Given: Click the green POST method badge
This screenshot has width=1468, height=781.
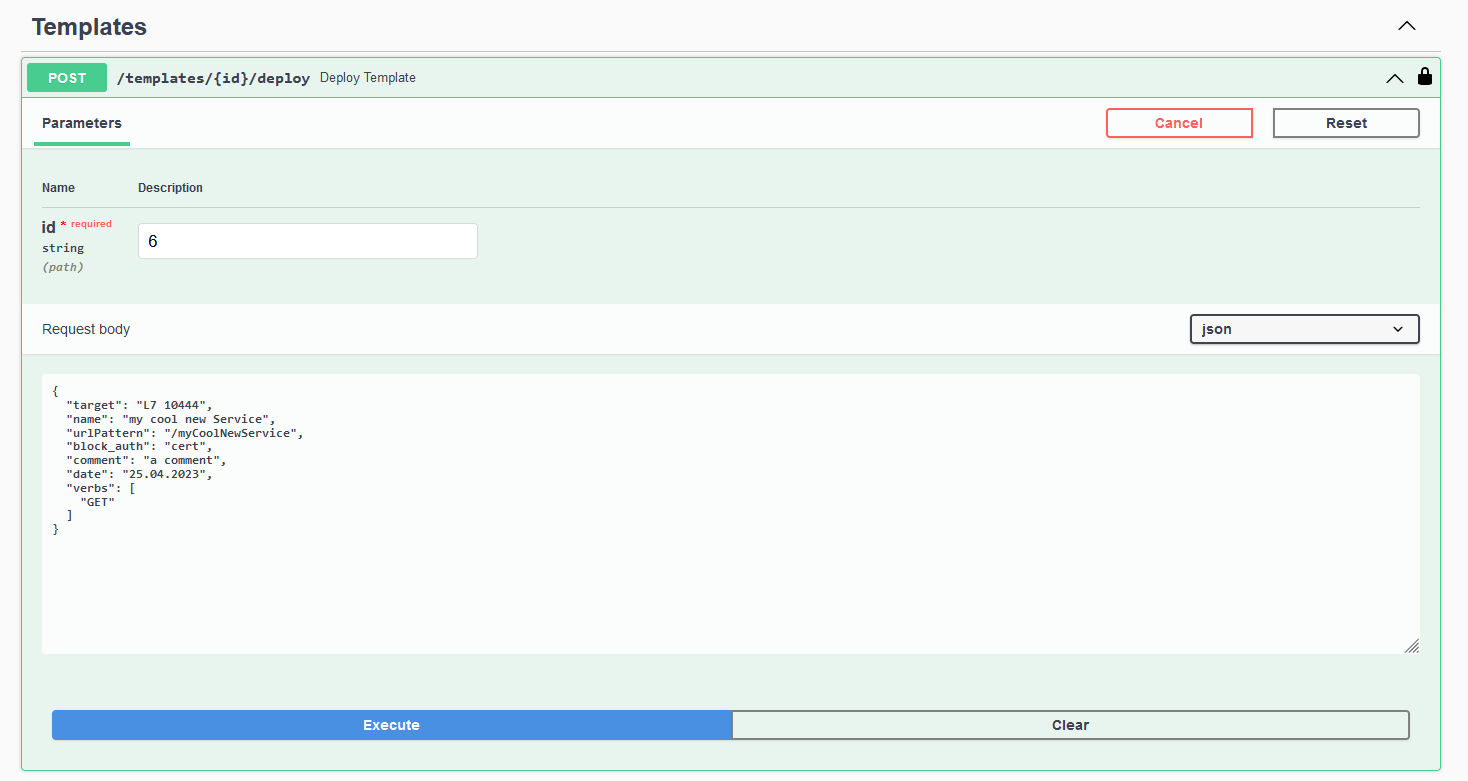Looking at the screenshot, I should click(x=67, y=78).
